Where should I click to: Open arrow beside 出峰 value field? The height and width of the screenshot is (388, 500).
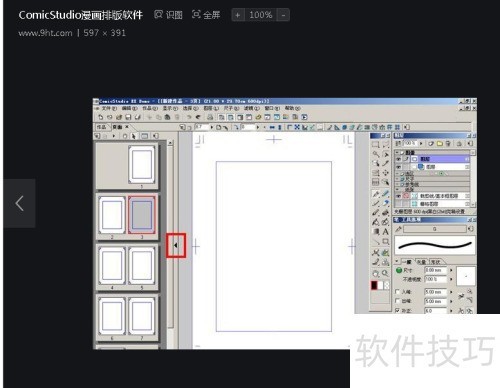(x=451, y=301)
